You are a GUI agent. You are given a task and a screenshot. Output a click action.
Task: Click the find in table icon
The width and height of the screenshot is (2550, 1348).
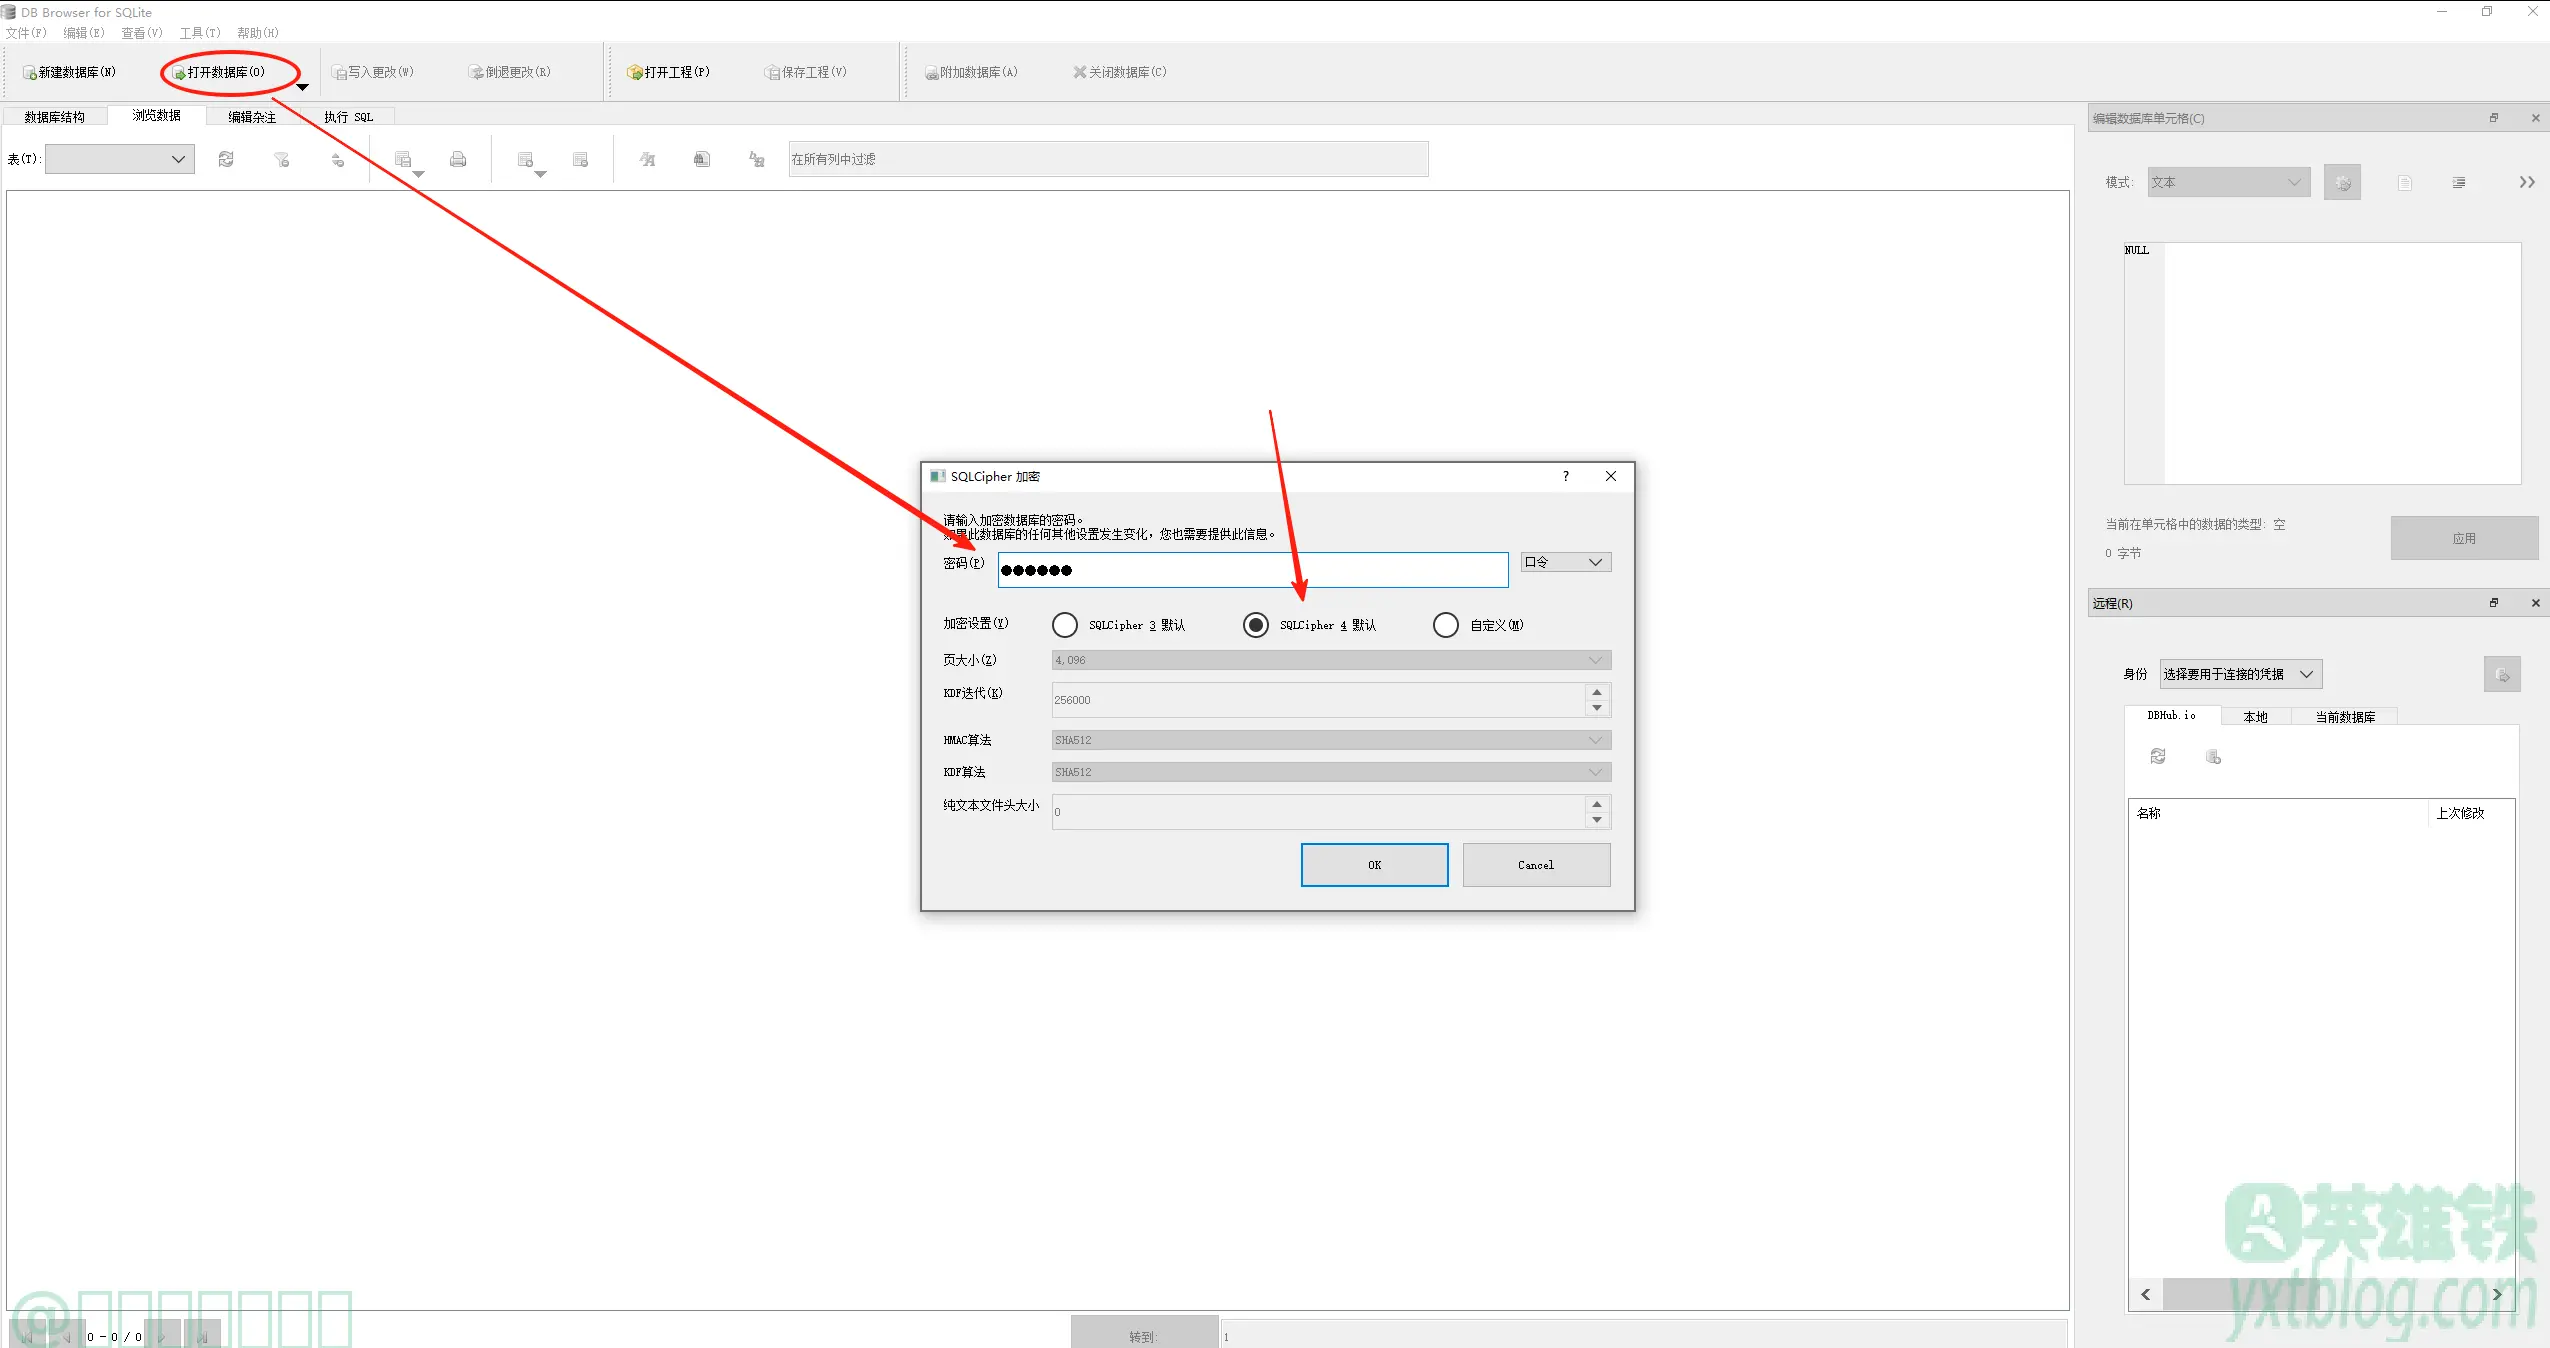click(x=702, y=159)
